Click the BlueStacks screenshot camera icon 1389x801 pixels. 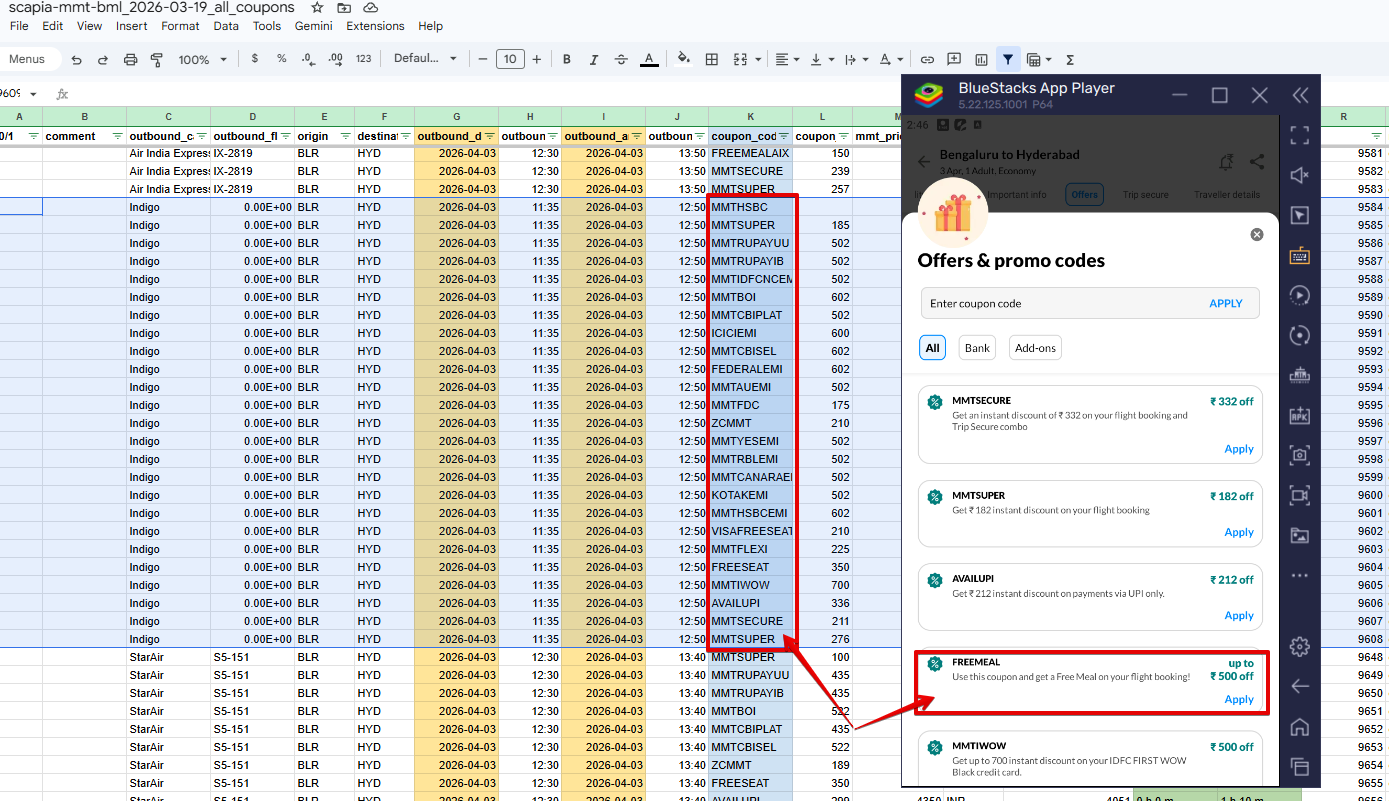coord(1299,455)
